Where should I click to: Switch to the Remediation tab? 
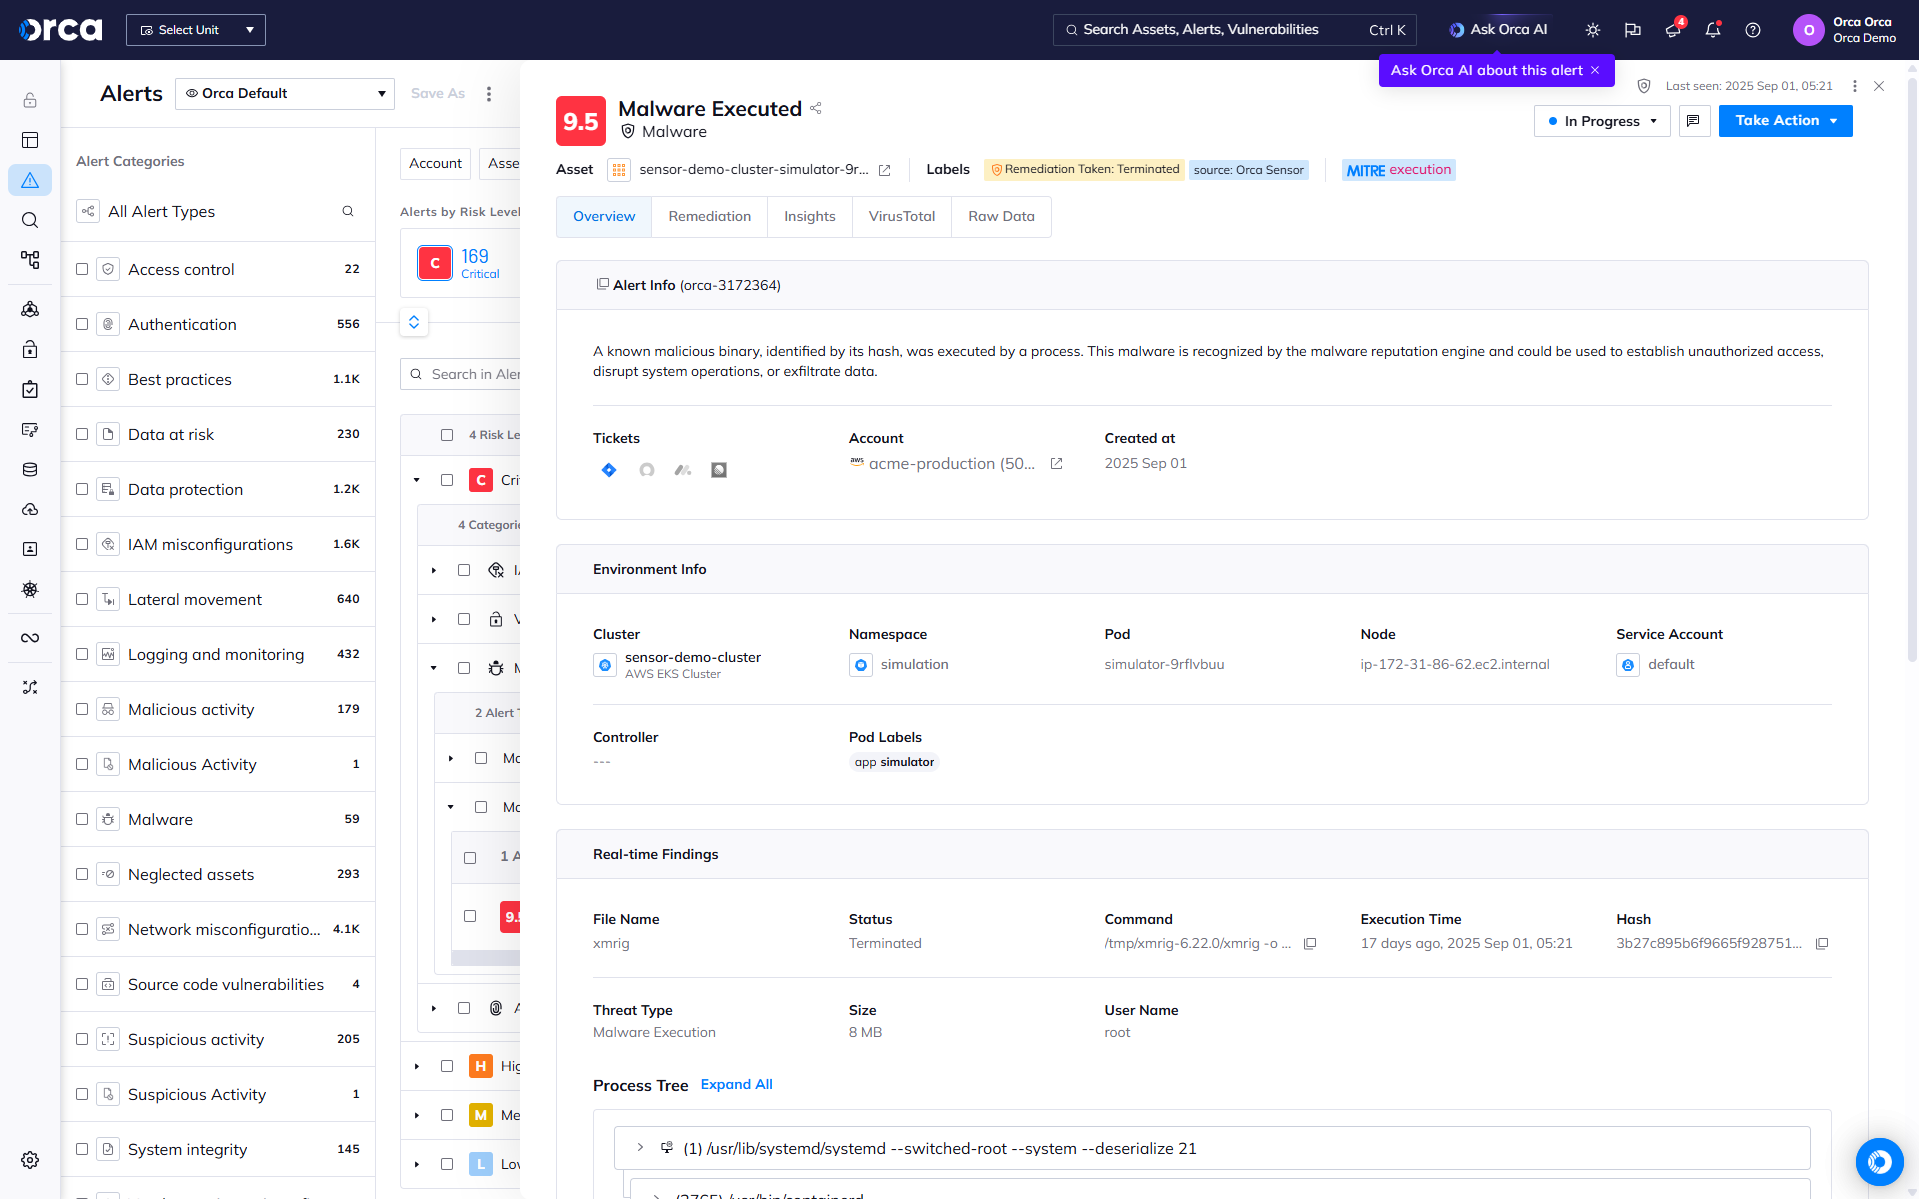pyautogui.click(x=709, y=217)
